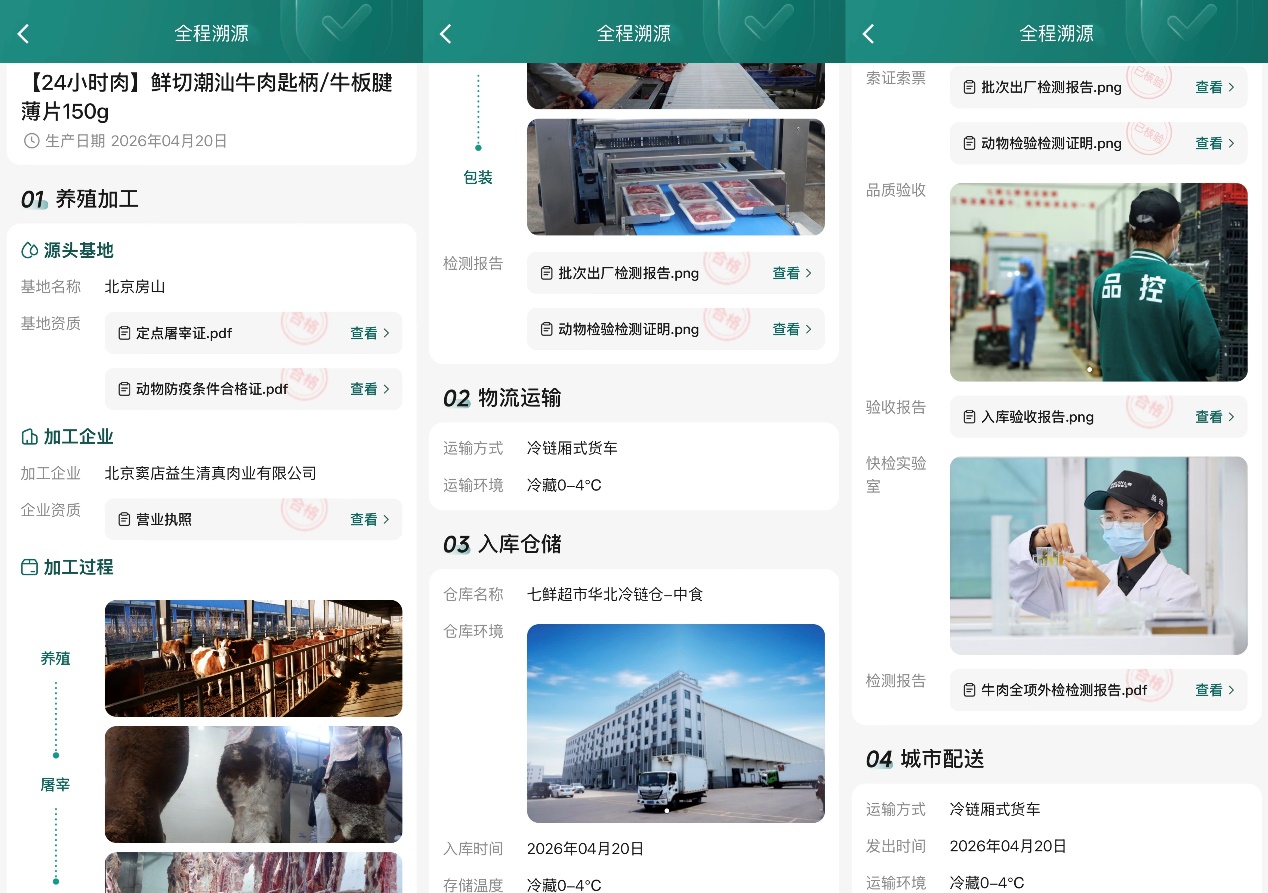Click the file icon beside 入库验收报告.png

click(x=969, y=417)
